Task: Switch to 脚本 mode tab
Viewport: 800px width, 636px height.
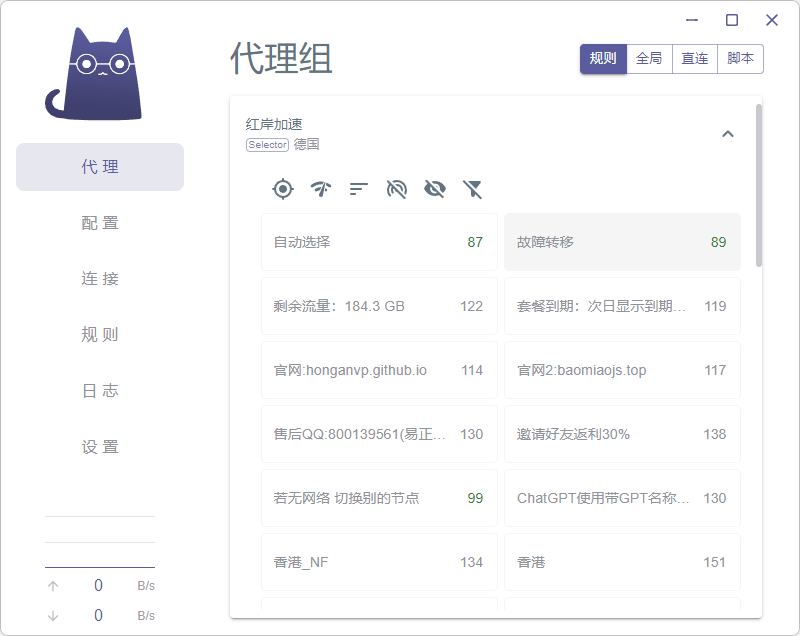Action: coord(740,59)
